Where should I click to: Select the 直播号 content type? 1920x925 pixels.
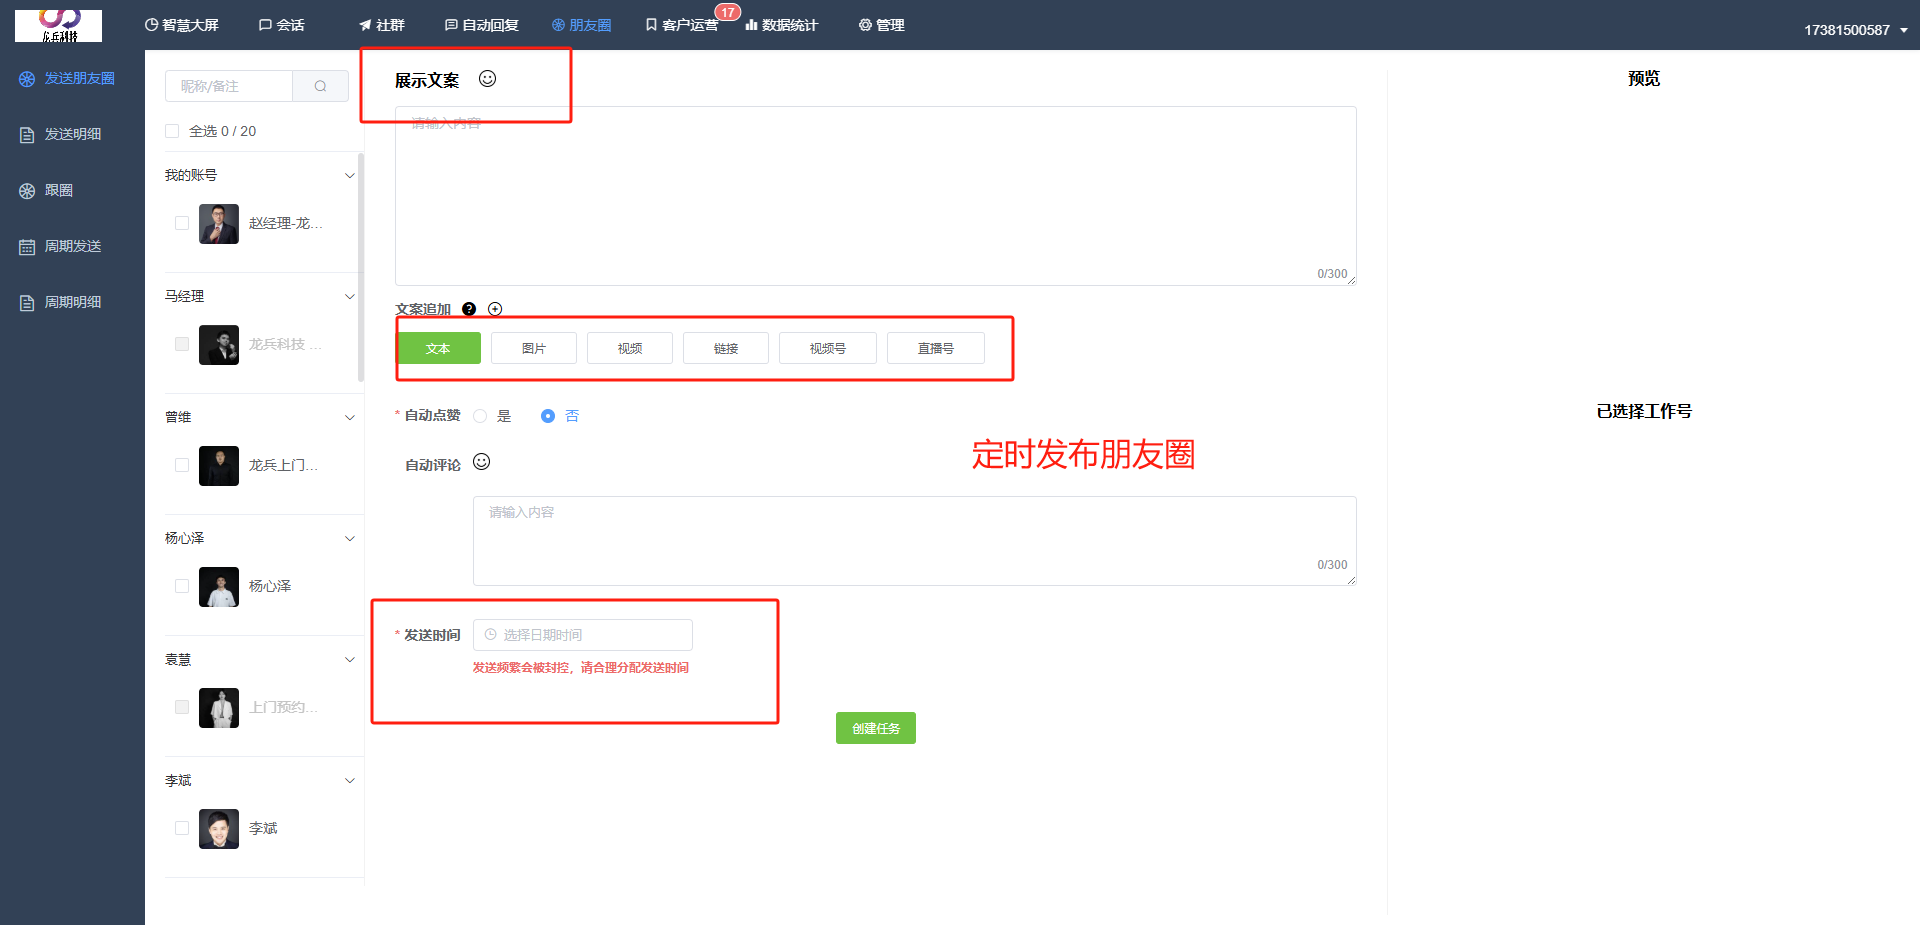point(936,348)
